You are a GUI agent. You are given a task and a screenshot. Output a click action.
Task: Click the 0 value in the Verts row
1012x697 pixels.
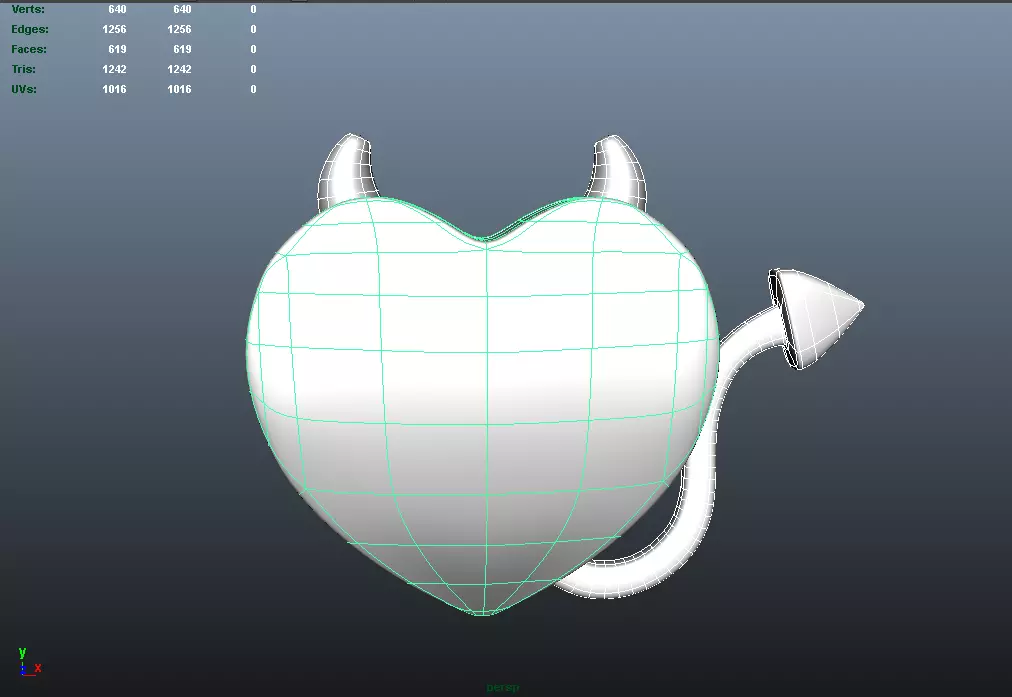(x=253, y=9)
